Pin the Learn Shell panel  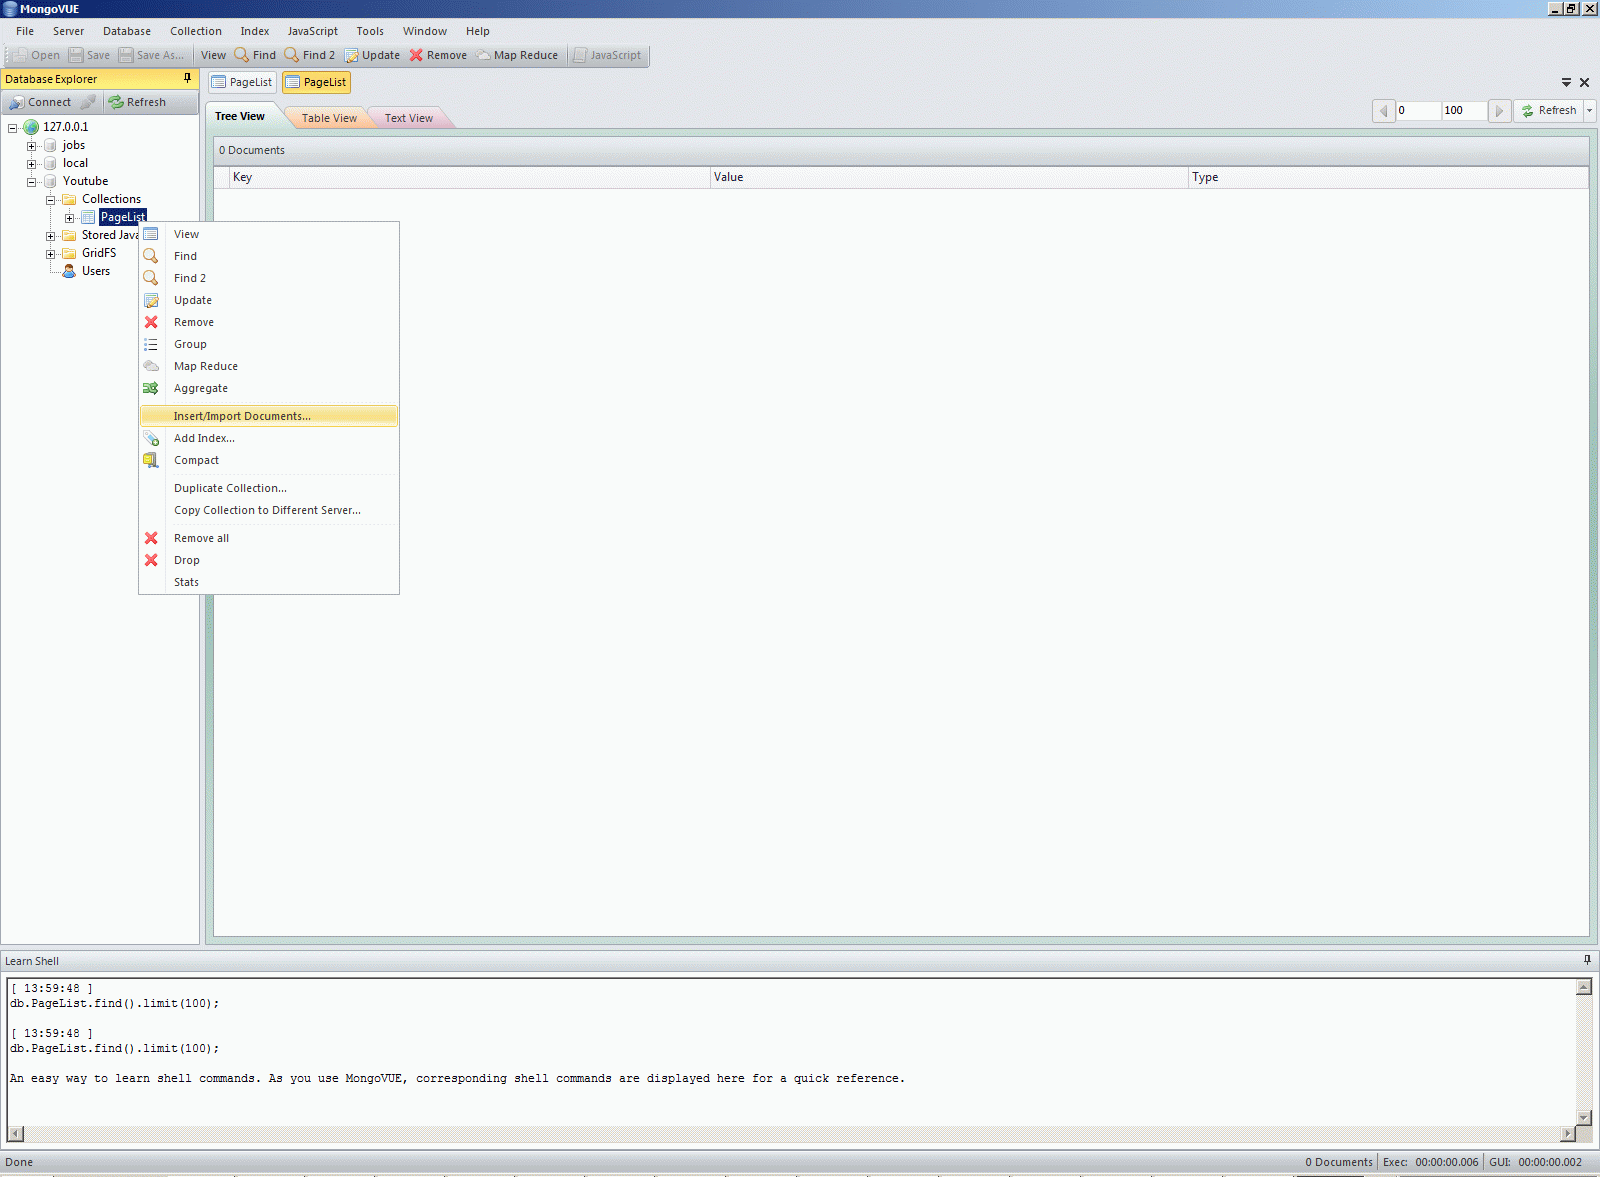pyautogui.click(x=1587, y=960)
